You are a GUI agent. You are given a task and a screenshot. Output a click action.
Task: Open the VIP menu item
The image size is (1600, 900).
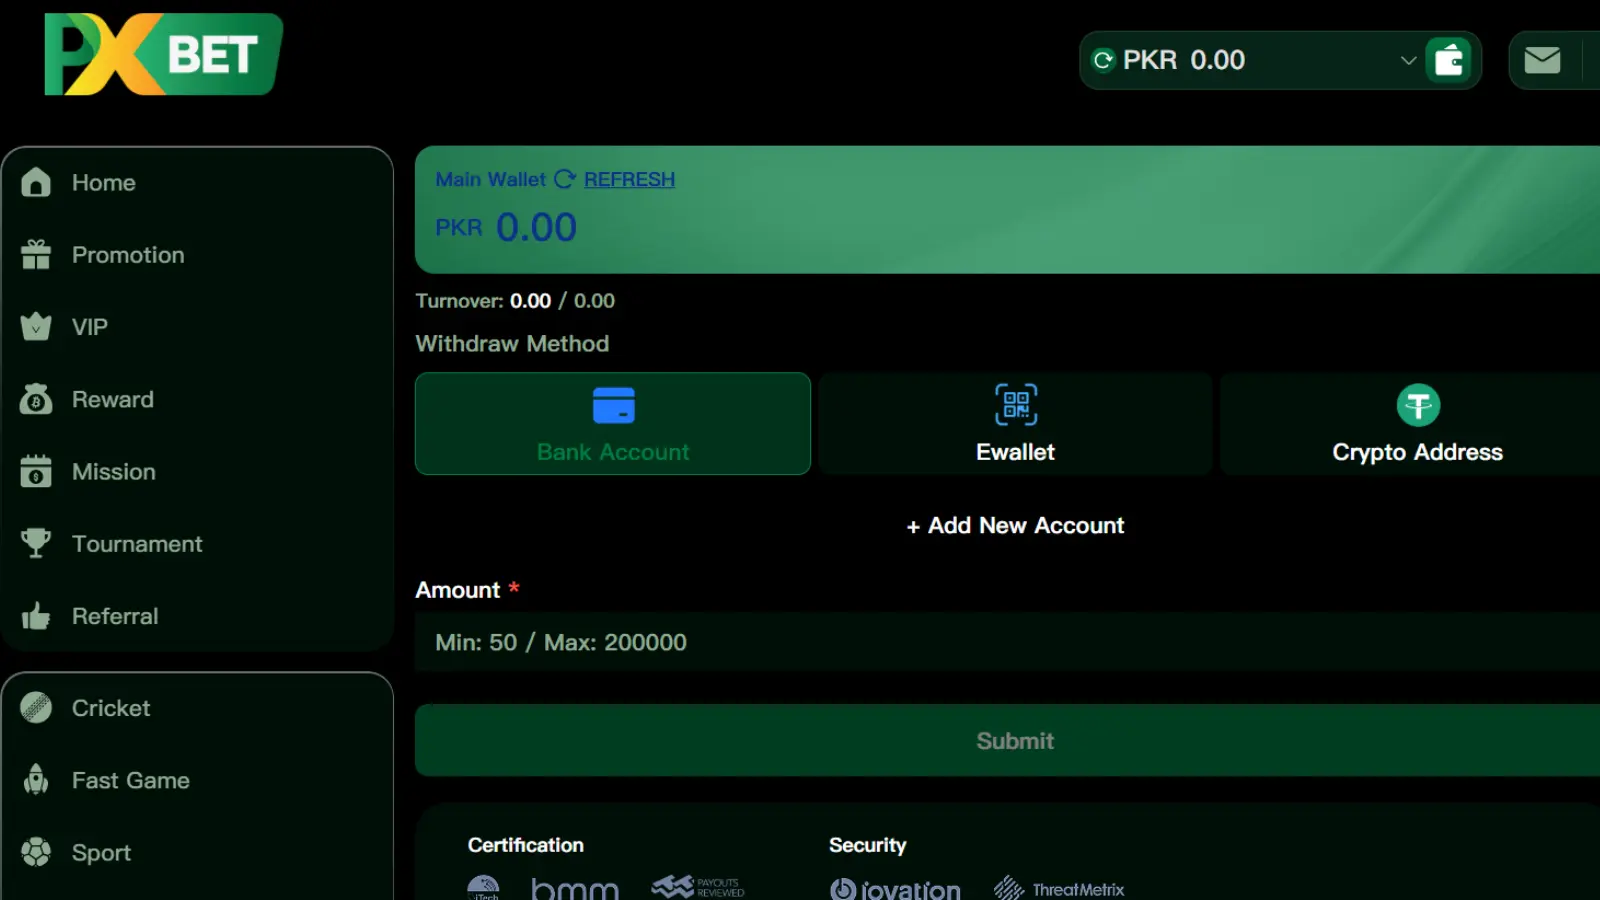[197, 327]
